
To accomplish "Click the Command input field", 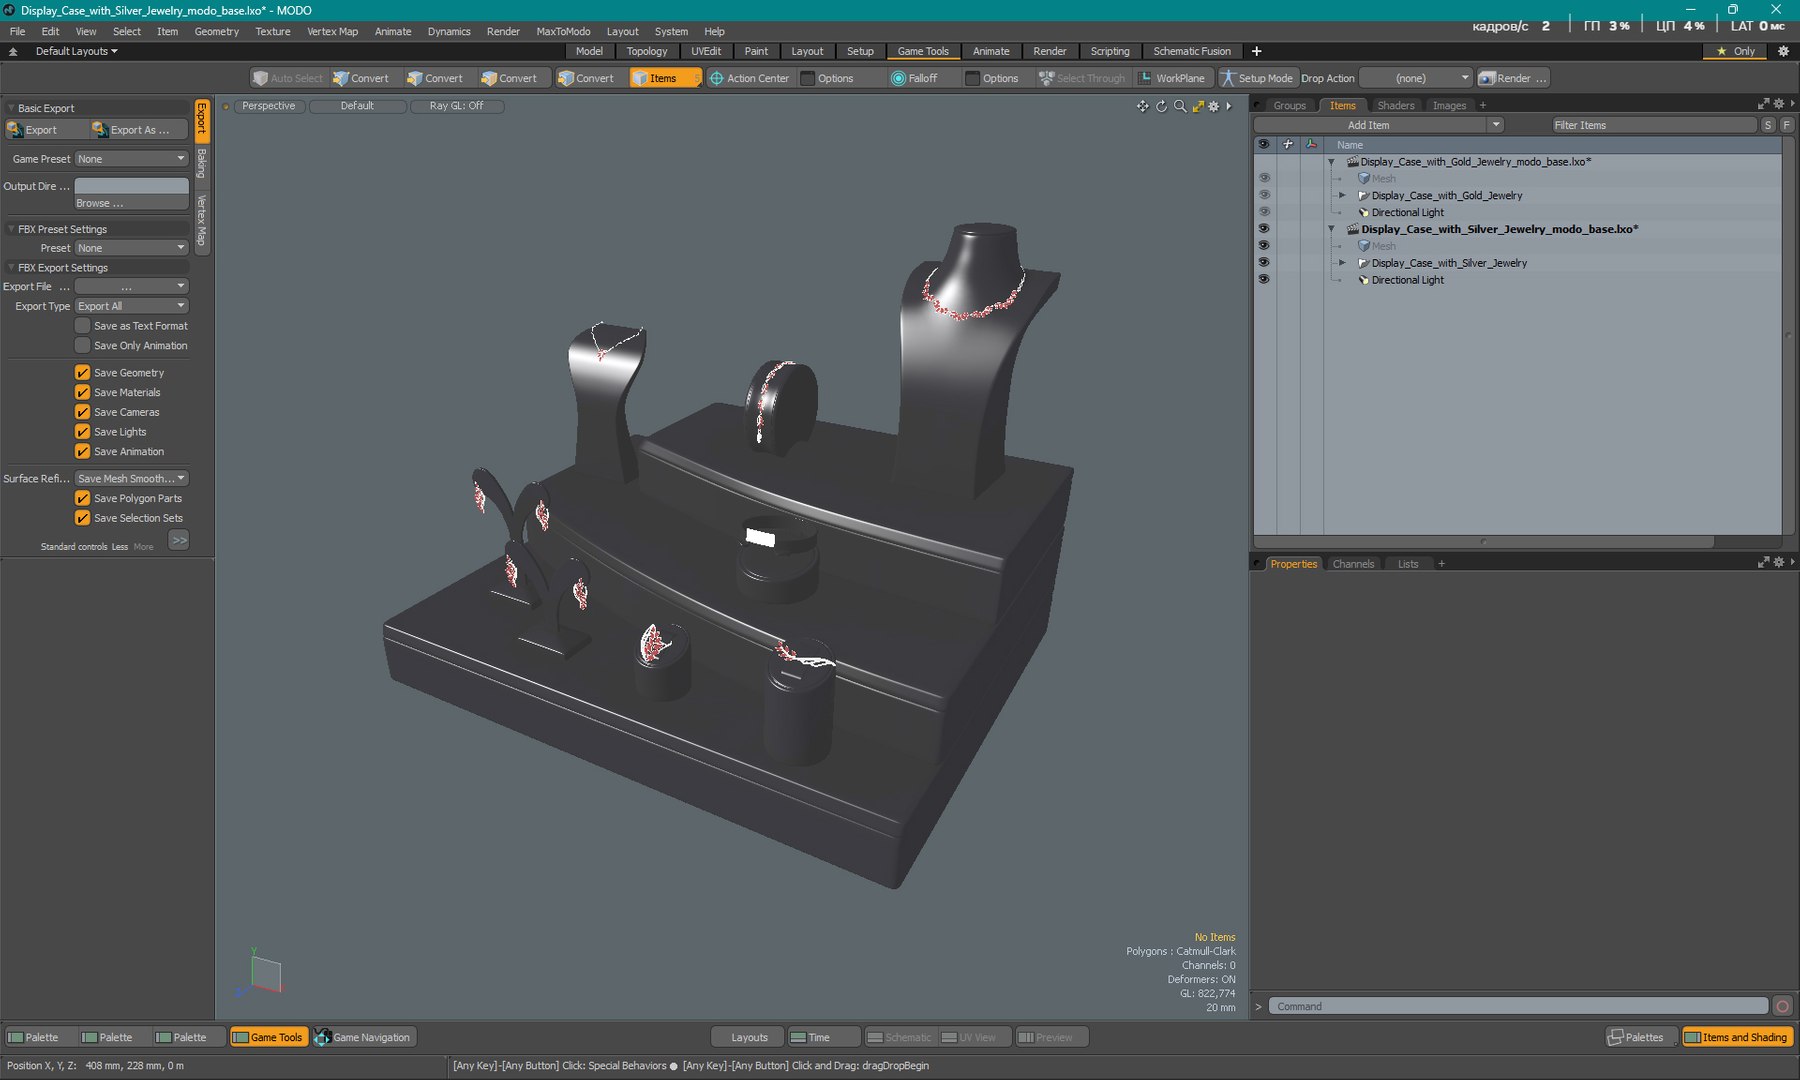I will [1518, 1006].
